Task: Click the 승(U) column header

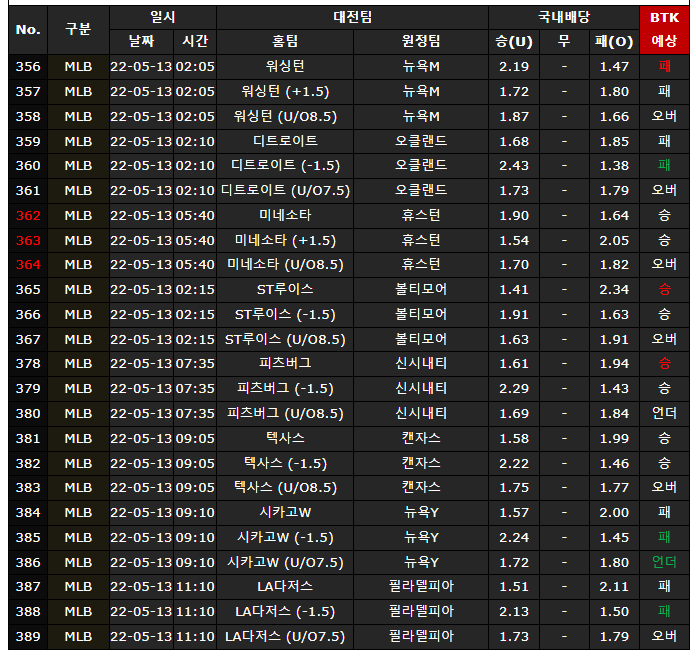Action: click(x=514, y=42)
